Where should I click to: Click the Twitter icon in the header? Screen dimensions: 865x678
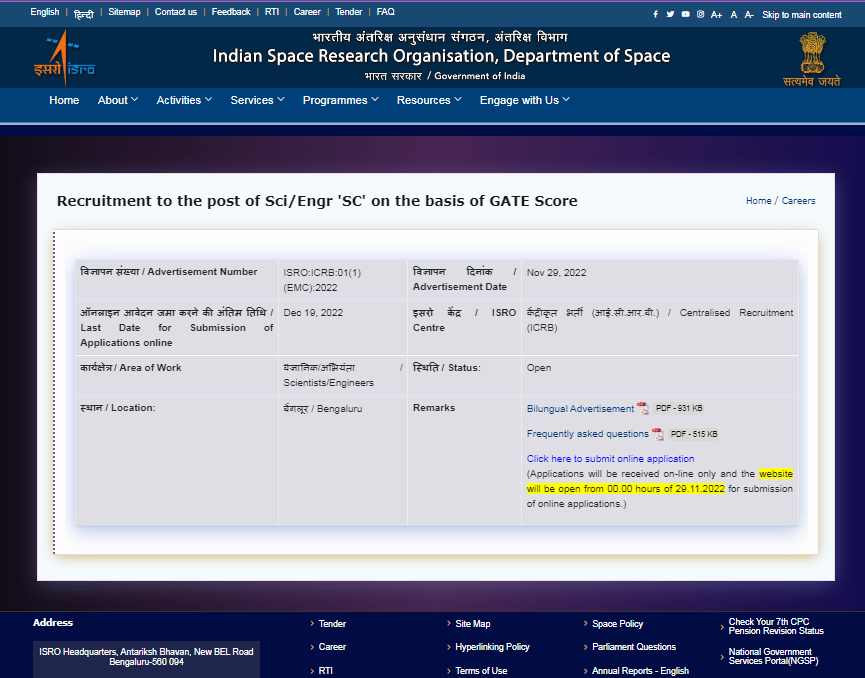click(670, 14)
